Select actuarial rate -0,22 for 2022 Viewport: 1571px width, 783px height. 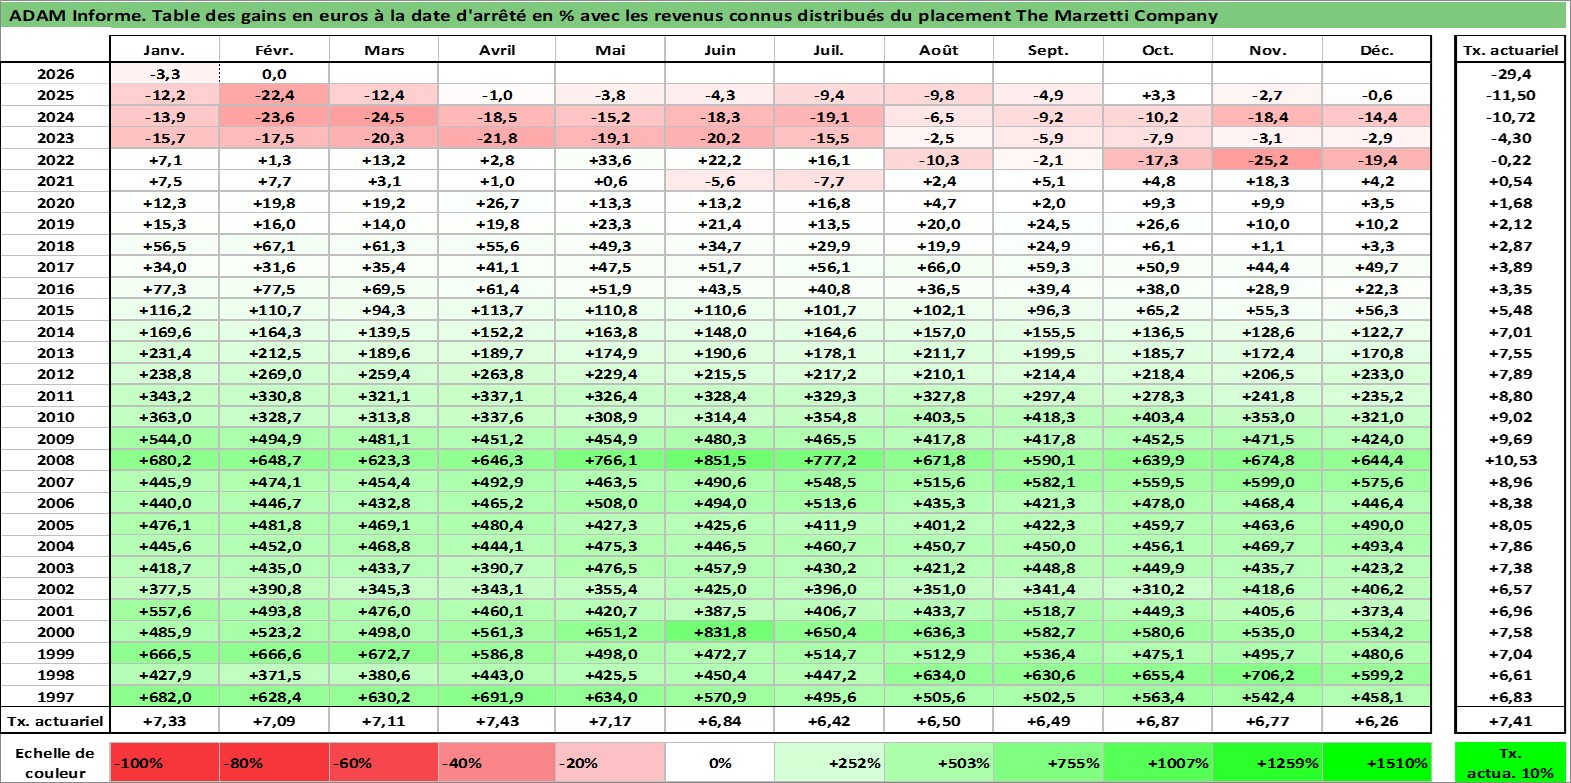coord(1510,160)
